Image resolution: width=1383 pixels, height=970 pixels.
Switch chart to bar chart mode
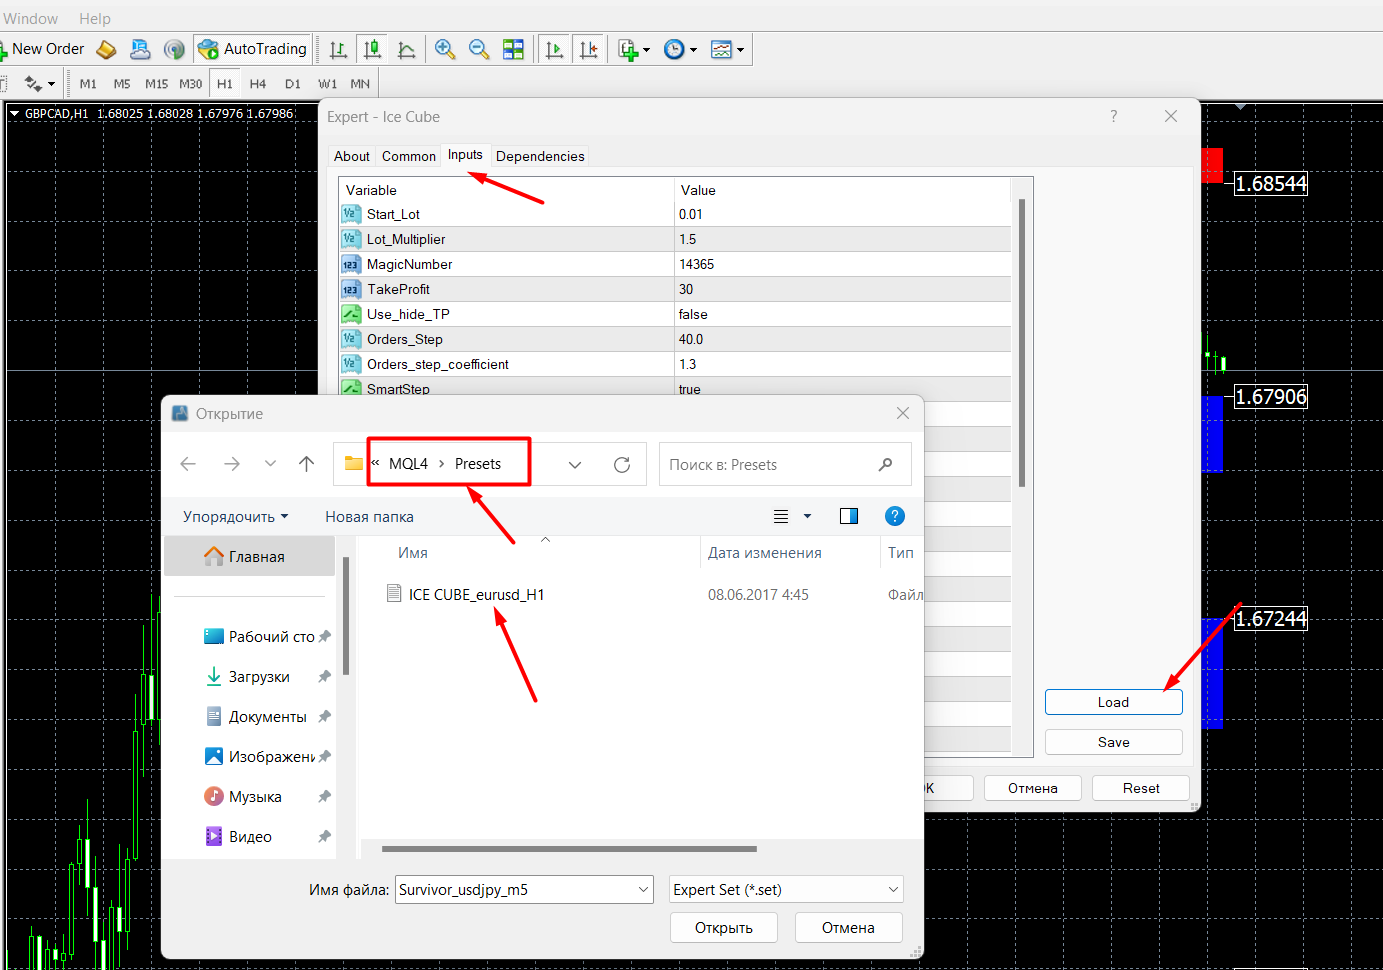[338, 49]
